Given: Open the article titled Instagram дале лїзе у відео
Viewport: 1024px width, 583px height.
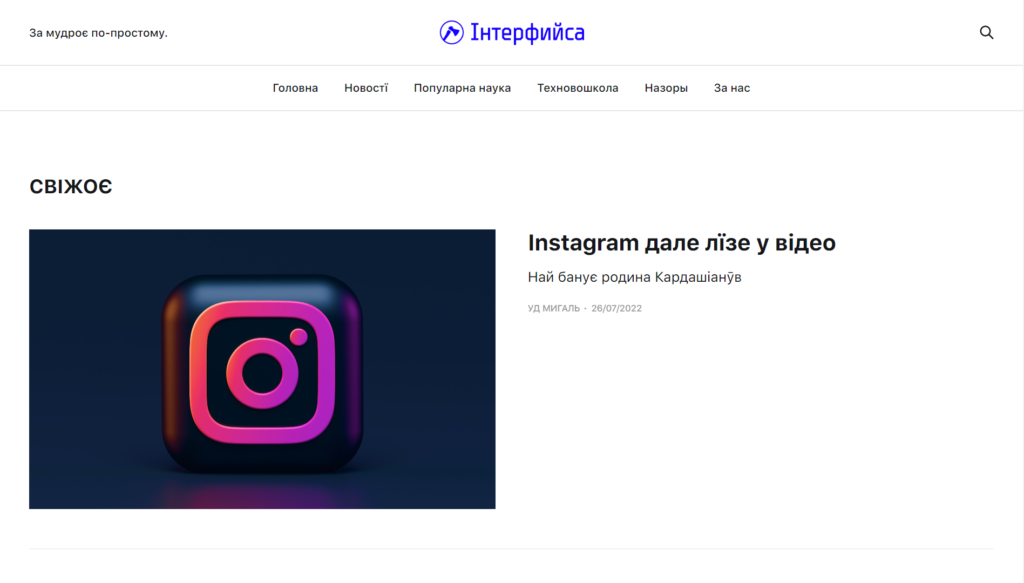Looking at the screenshot, I should [681, 243].
